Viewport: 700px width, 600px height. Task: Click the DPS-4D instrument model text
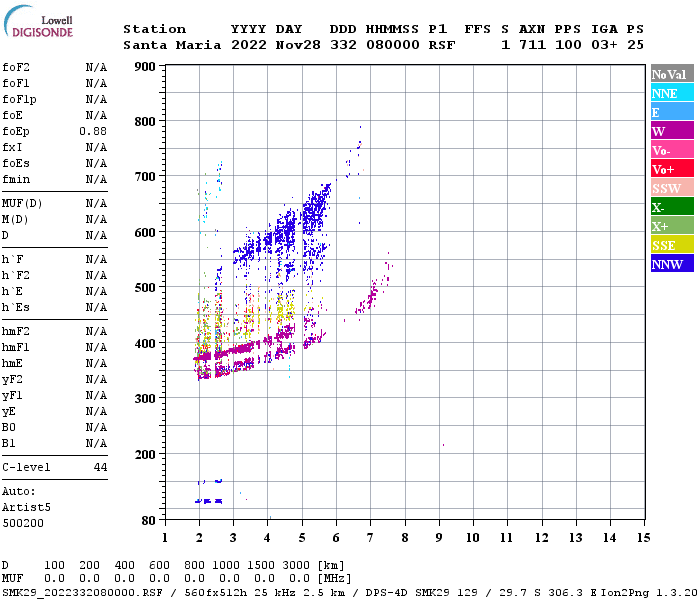tap(386, 593)
